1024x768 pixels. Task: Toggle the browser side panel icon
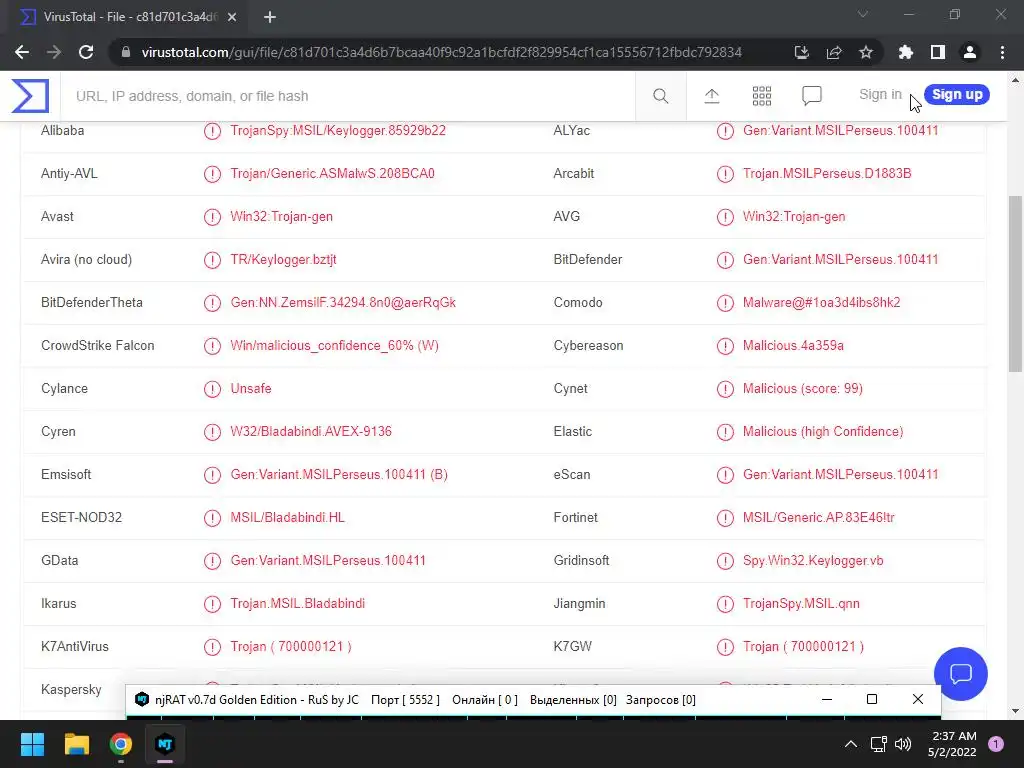938,52
